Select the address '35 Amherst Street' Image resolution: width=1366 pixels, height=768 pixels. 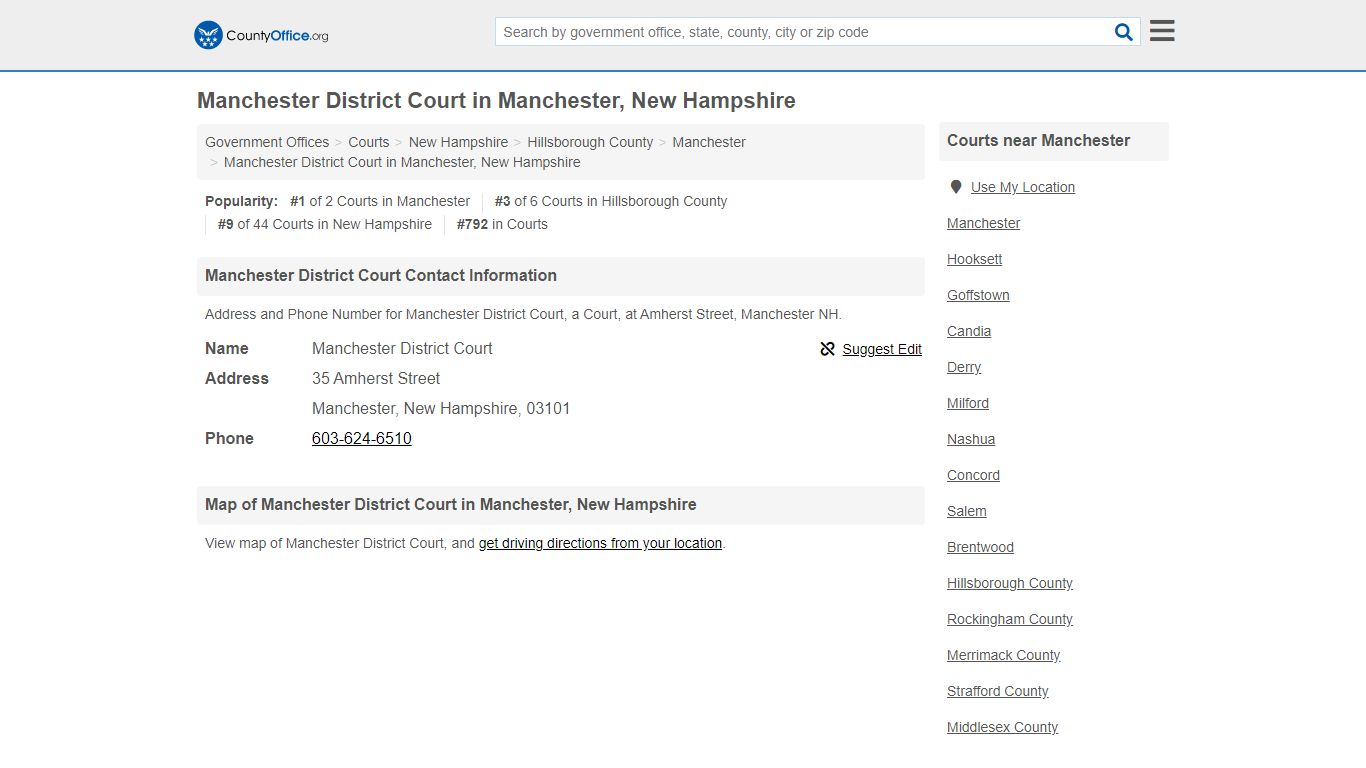[376, 378]
